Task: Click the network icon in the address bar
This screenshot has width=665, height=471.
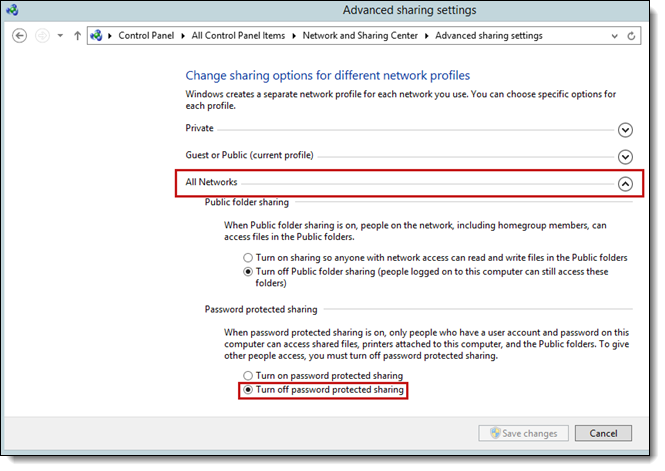Action: (x=96, y=36)
